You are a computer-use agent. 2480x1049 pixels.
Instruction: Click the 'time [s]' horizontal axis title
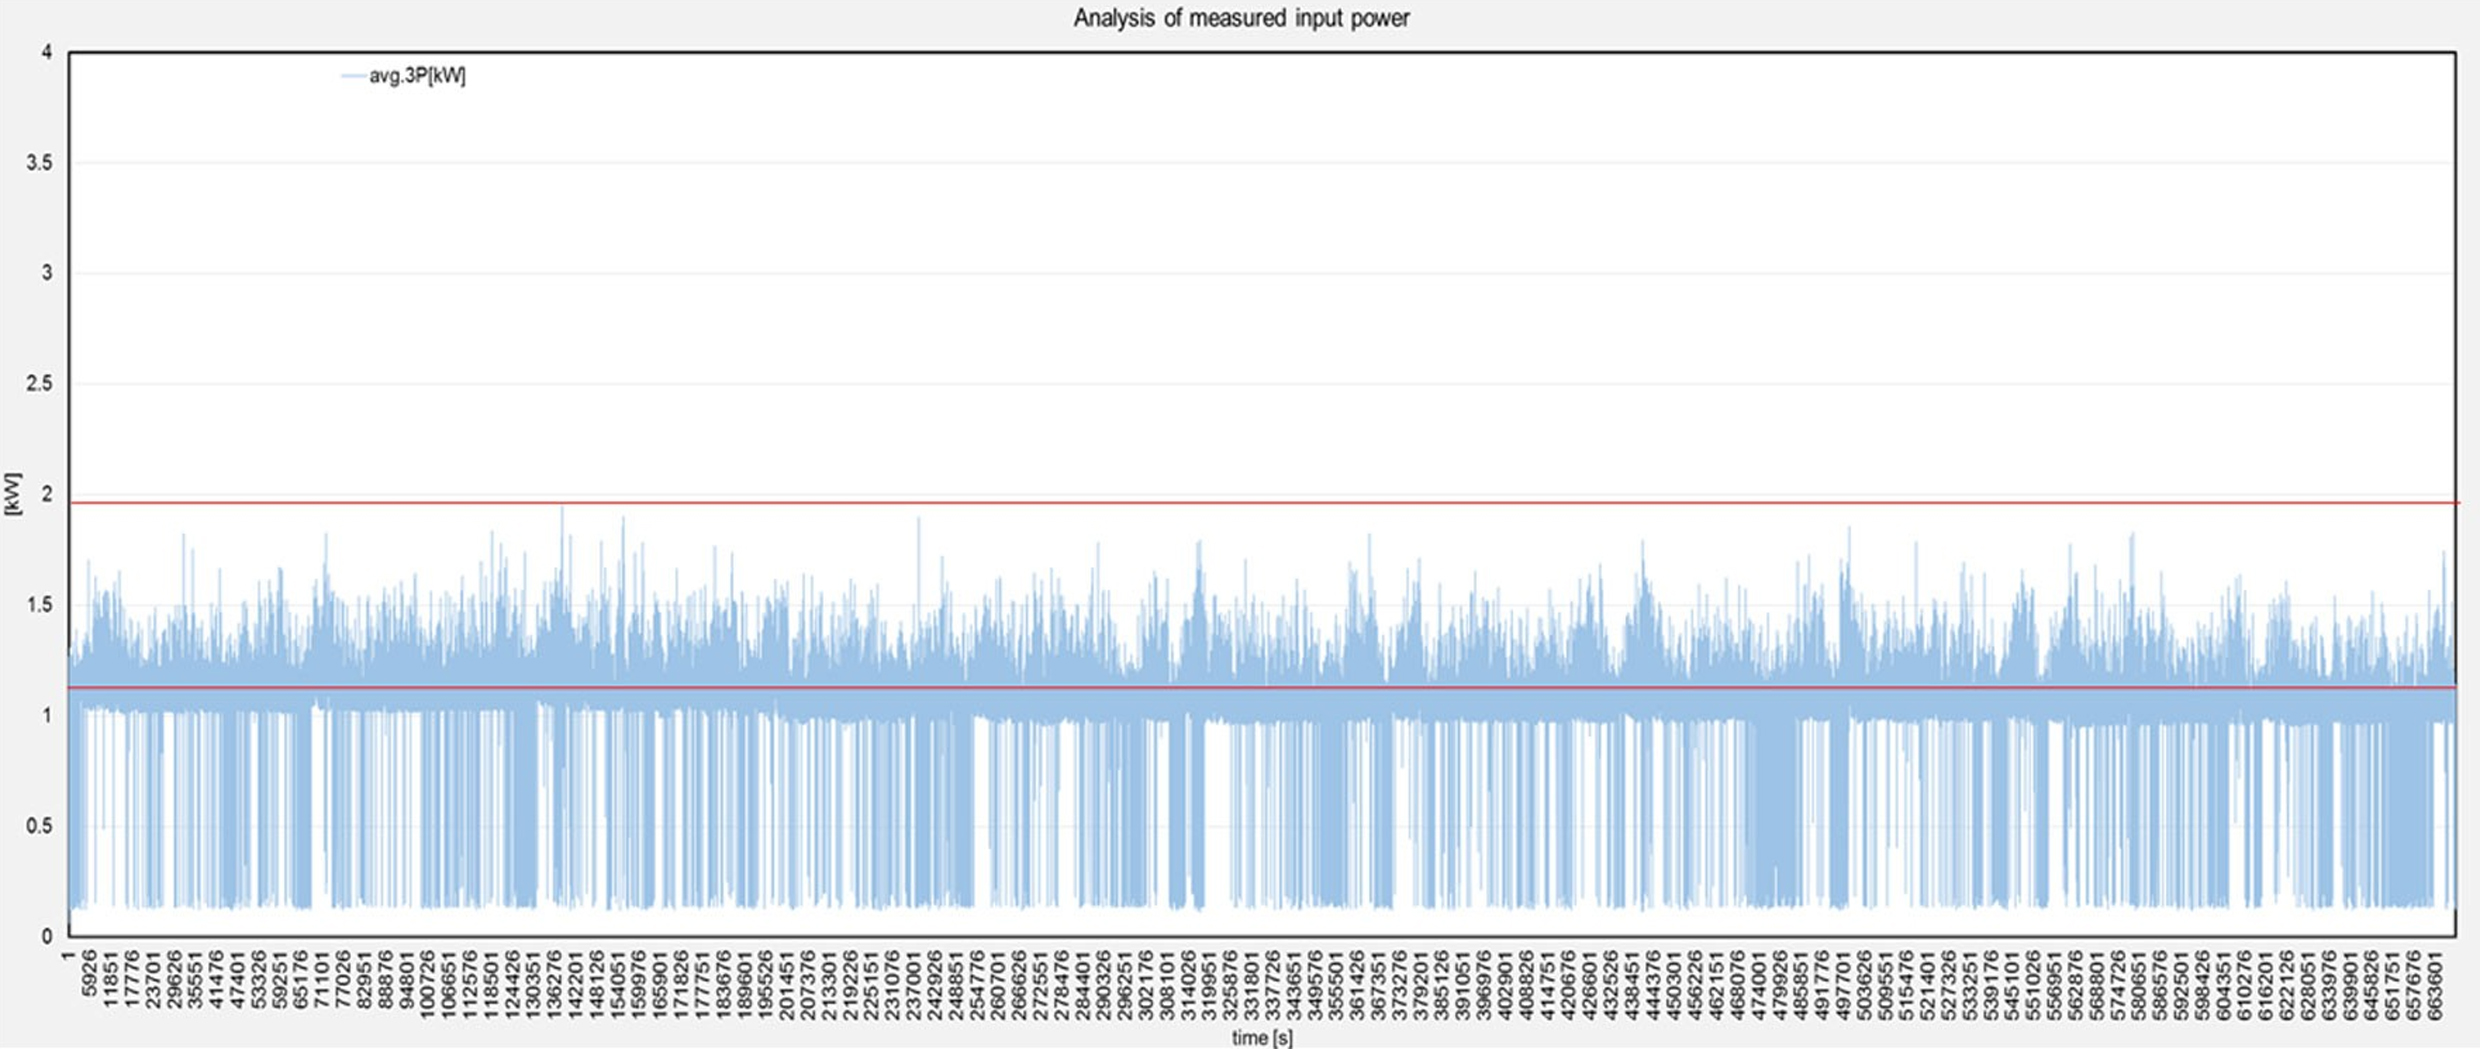pos(1261,1038)
